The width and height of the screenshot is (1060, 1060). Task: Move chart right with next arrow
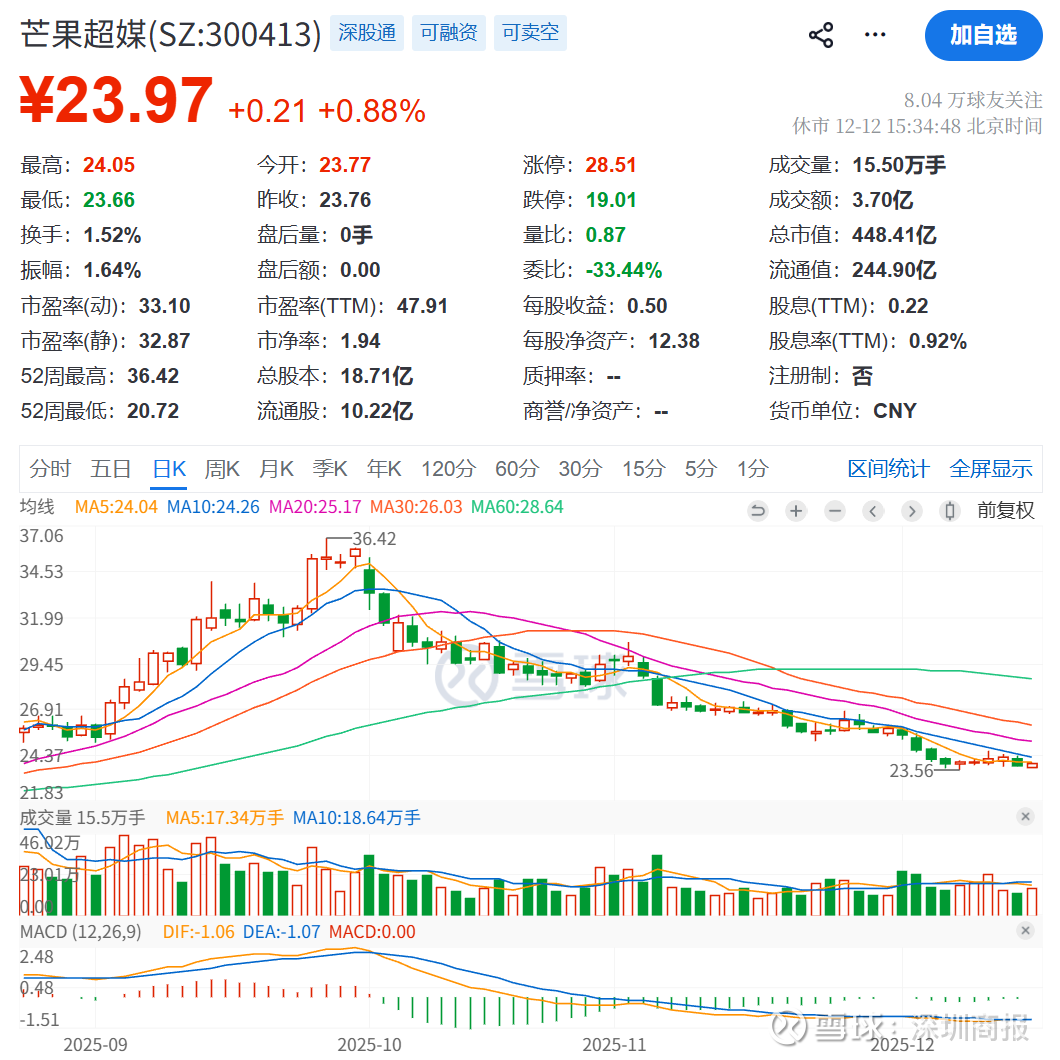[x=911, y=511]
